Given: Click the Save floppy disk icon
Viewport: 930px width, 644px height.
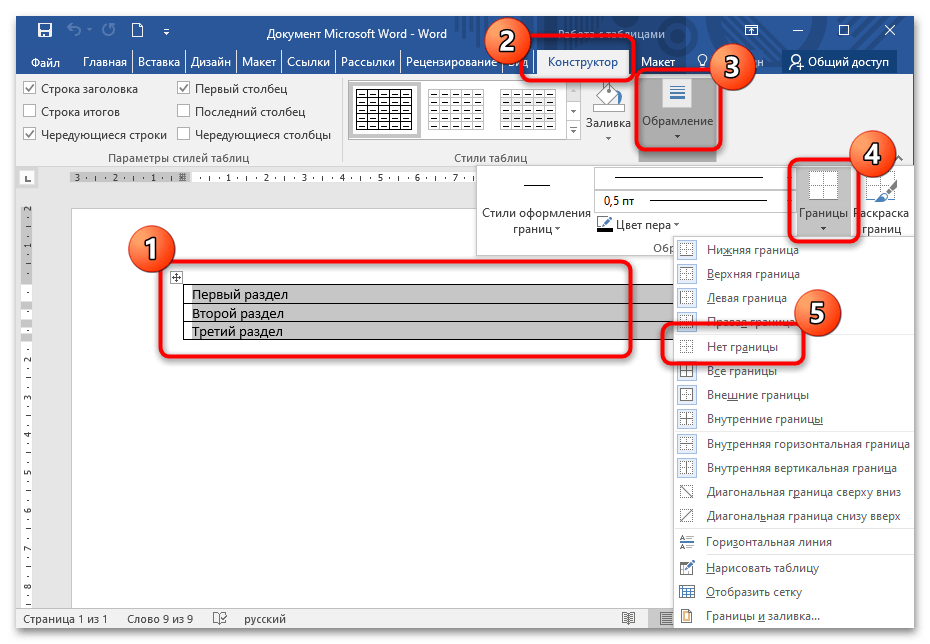Looking at the screenshot, I should click(44, 30).
